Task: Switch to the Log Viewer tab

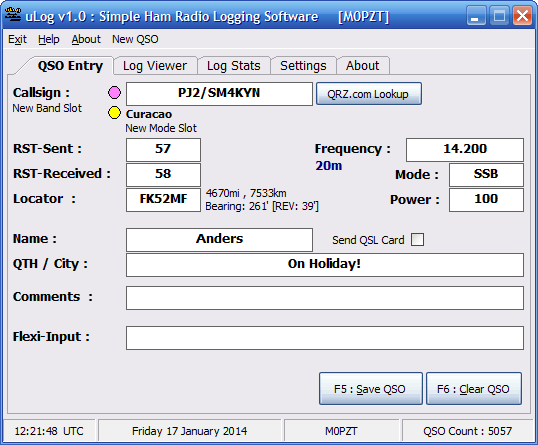Action: tap(155, 66)
